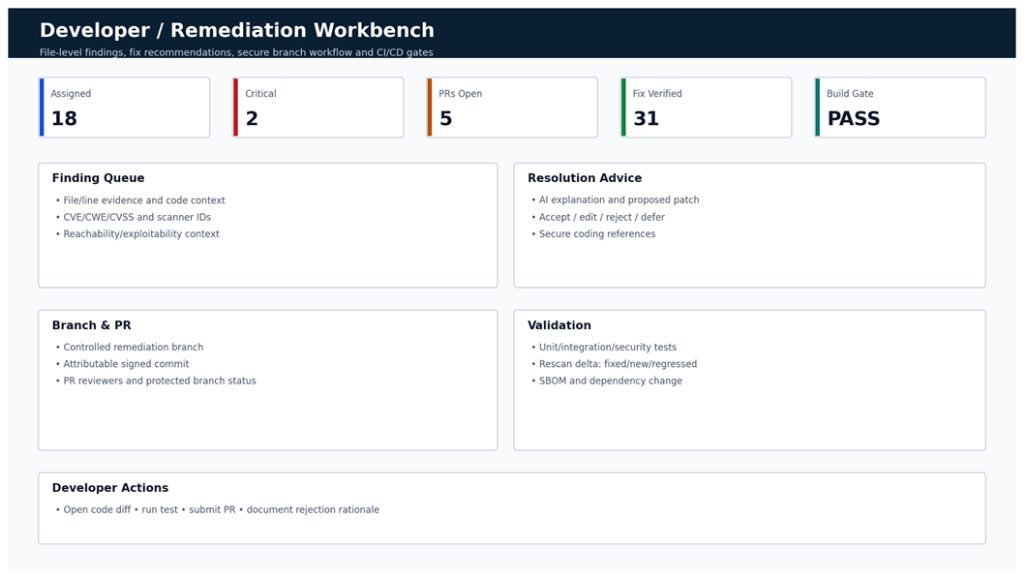Click the Validation heading
This screenshot has width=1024, height=579.
click(559, 325)
